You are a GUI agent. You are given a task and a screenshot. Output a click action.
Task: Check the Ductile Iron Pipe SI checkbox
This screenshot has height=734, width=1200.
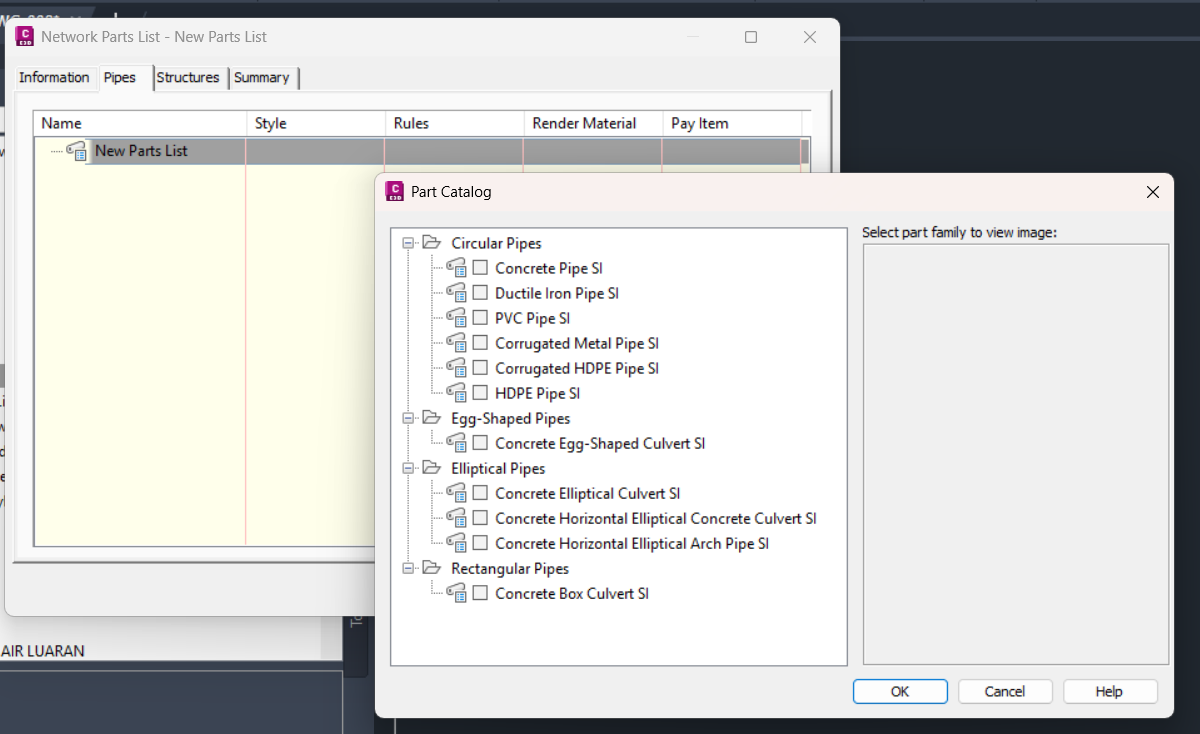[x=481, y=293]
